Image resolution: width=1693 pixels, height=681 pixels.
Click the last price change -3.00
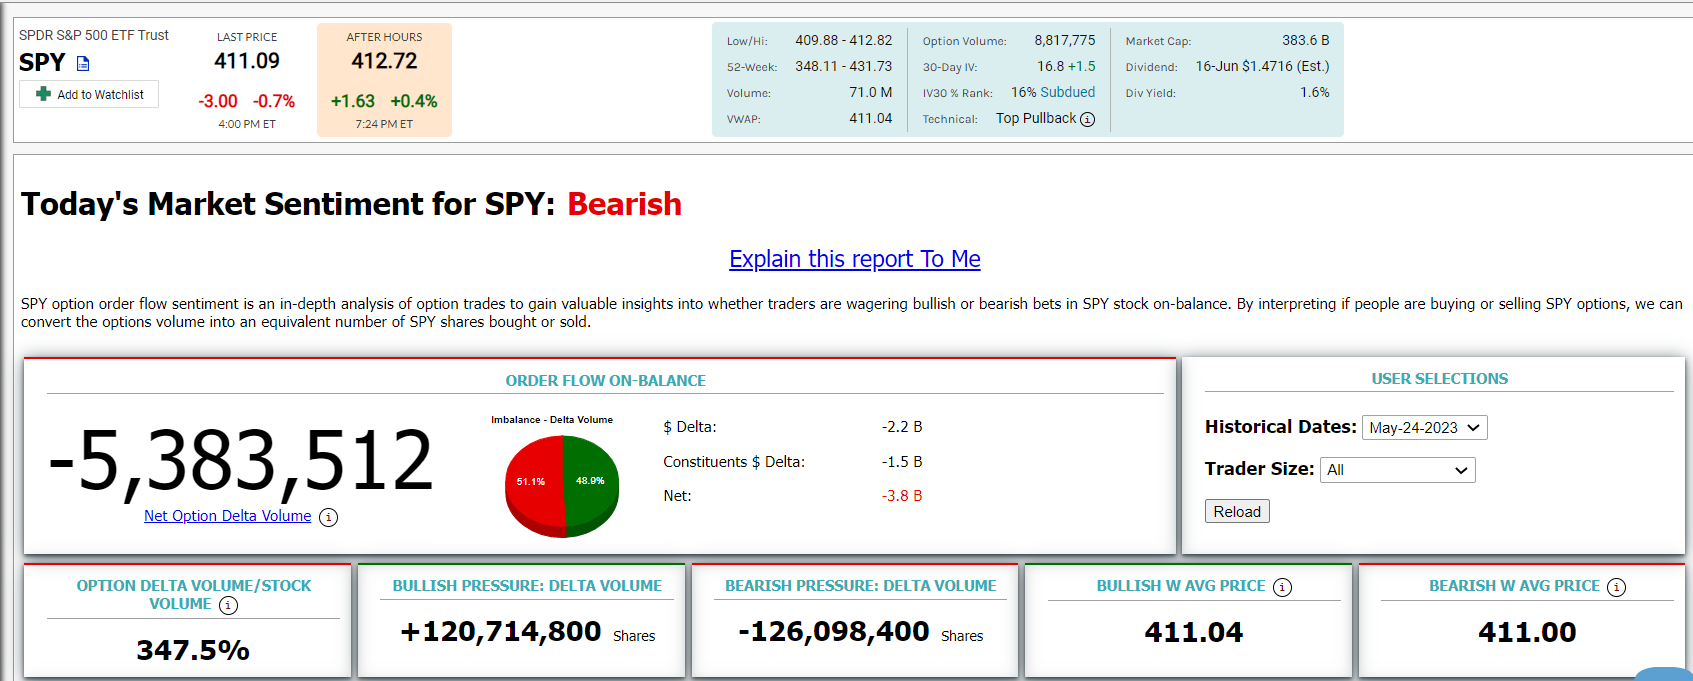(x=218, y=101)
